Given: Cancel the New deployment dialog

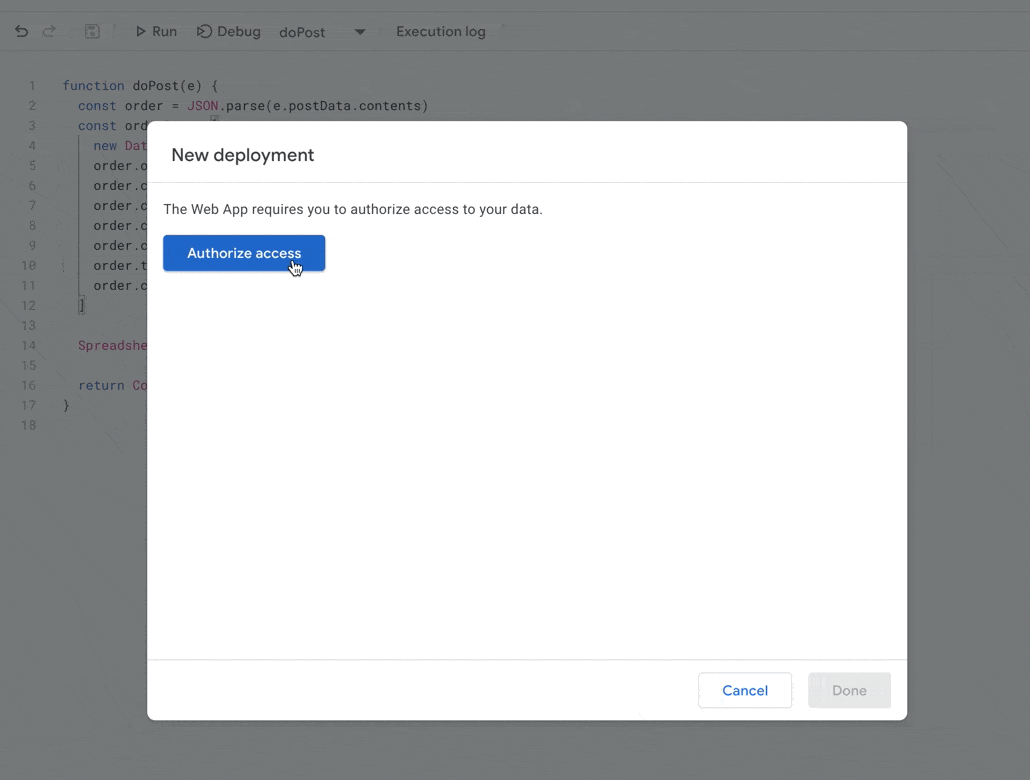Looking at the screenshot, I should pyautogui.click(x=745, y=690).
